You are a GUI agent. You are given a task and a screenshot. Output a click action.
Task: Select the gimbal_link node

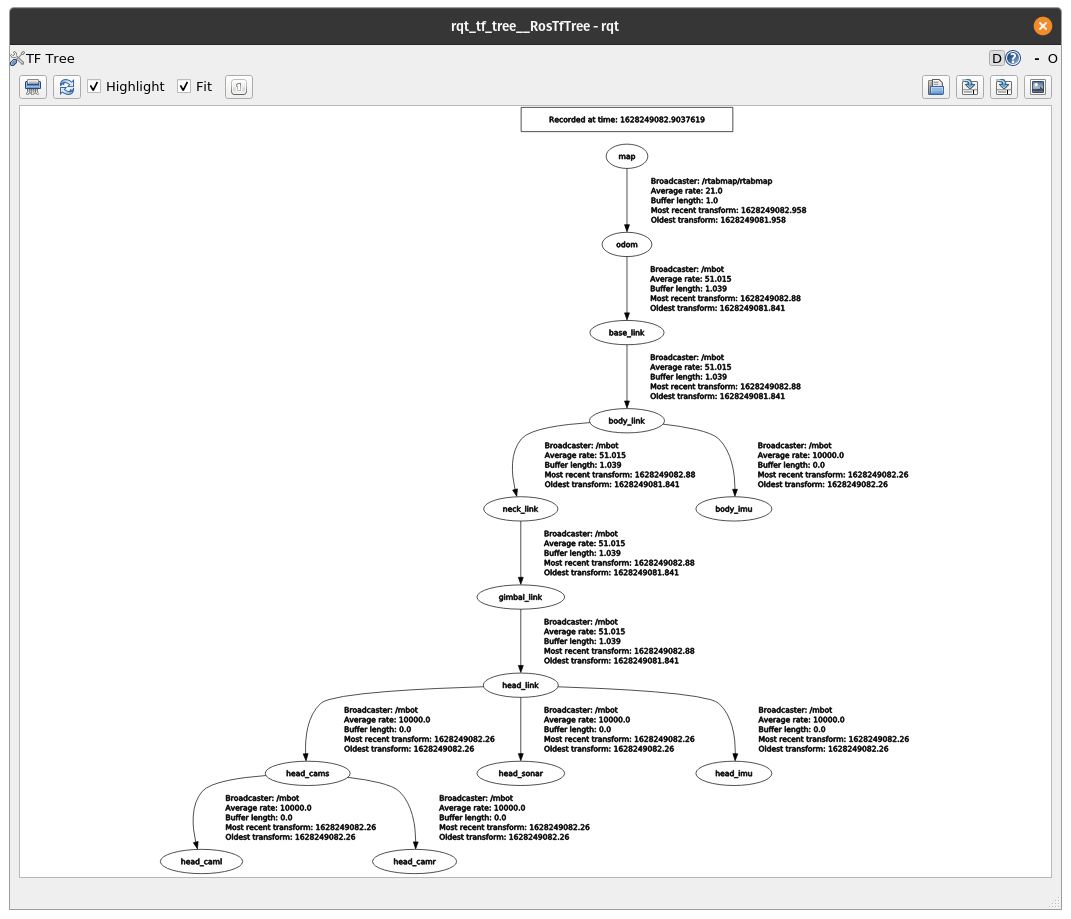pyautogui.click(x=520, y=597)
